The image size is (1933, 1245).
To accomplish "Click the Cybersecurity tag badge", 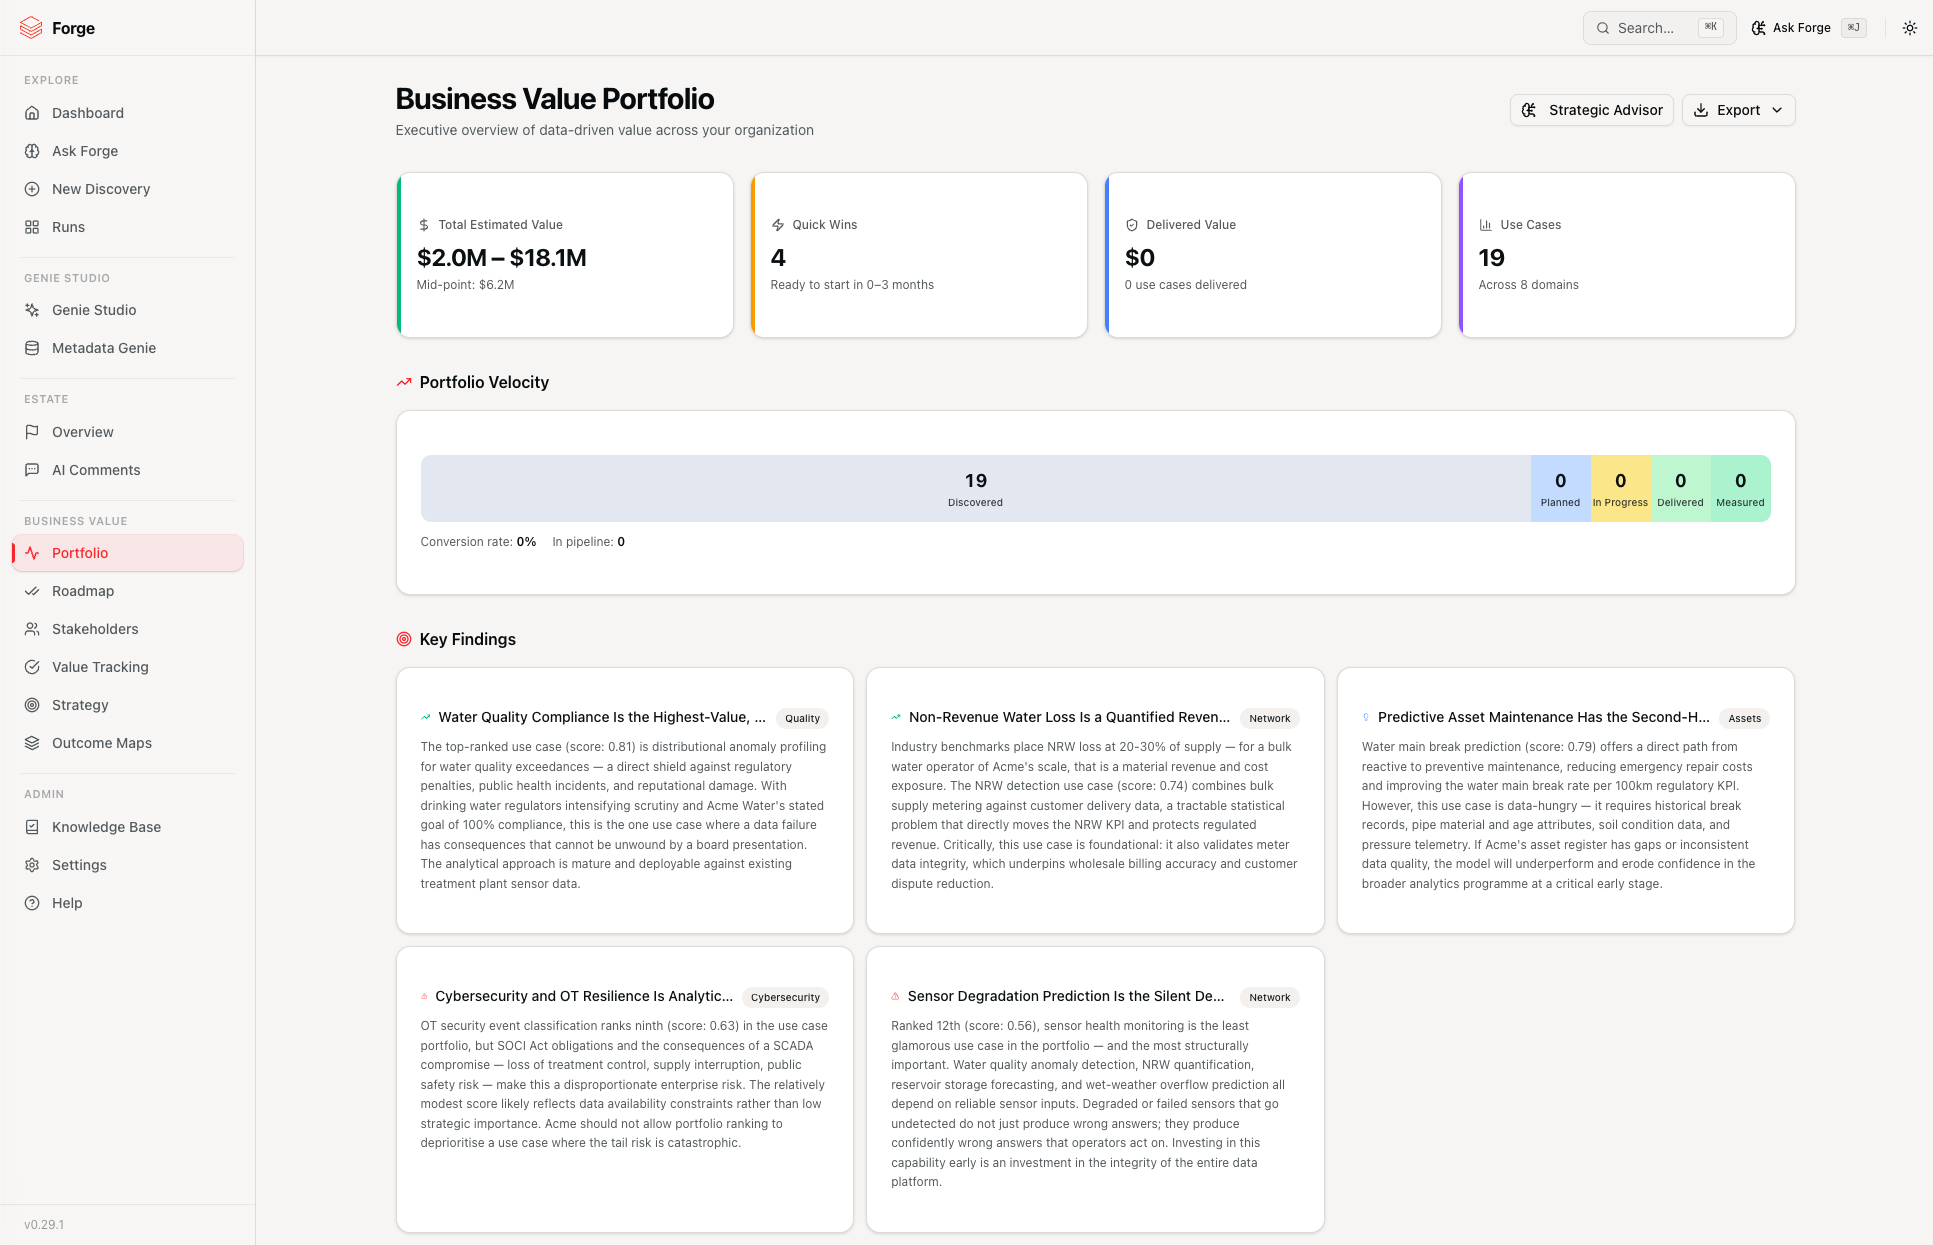I will coord(785,997).
